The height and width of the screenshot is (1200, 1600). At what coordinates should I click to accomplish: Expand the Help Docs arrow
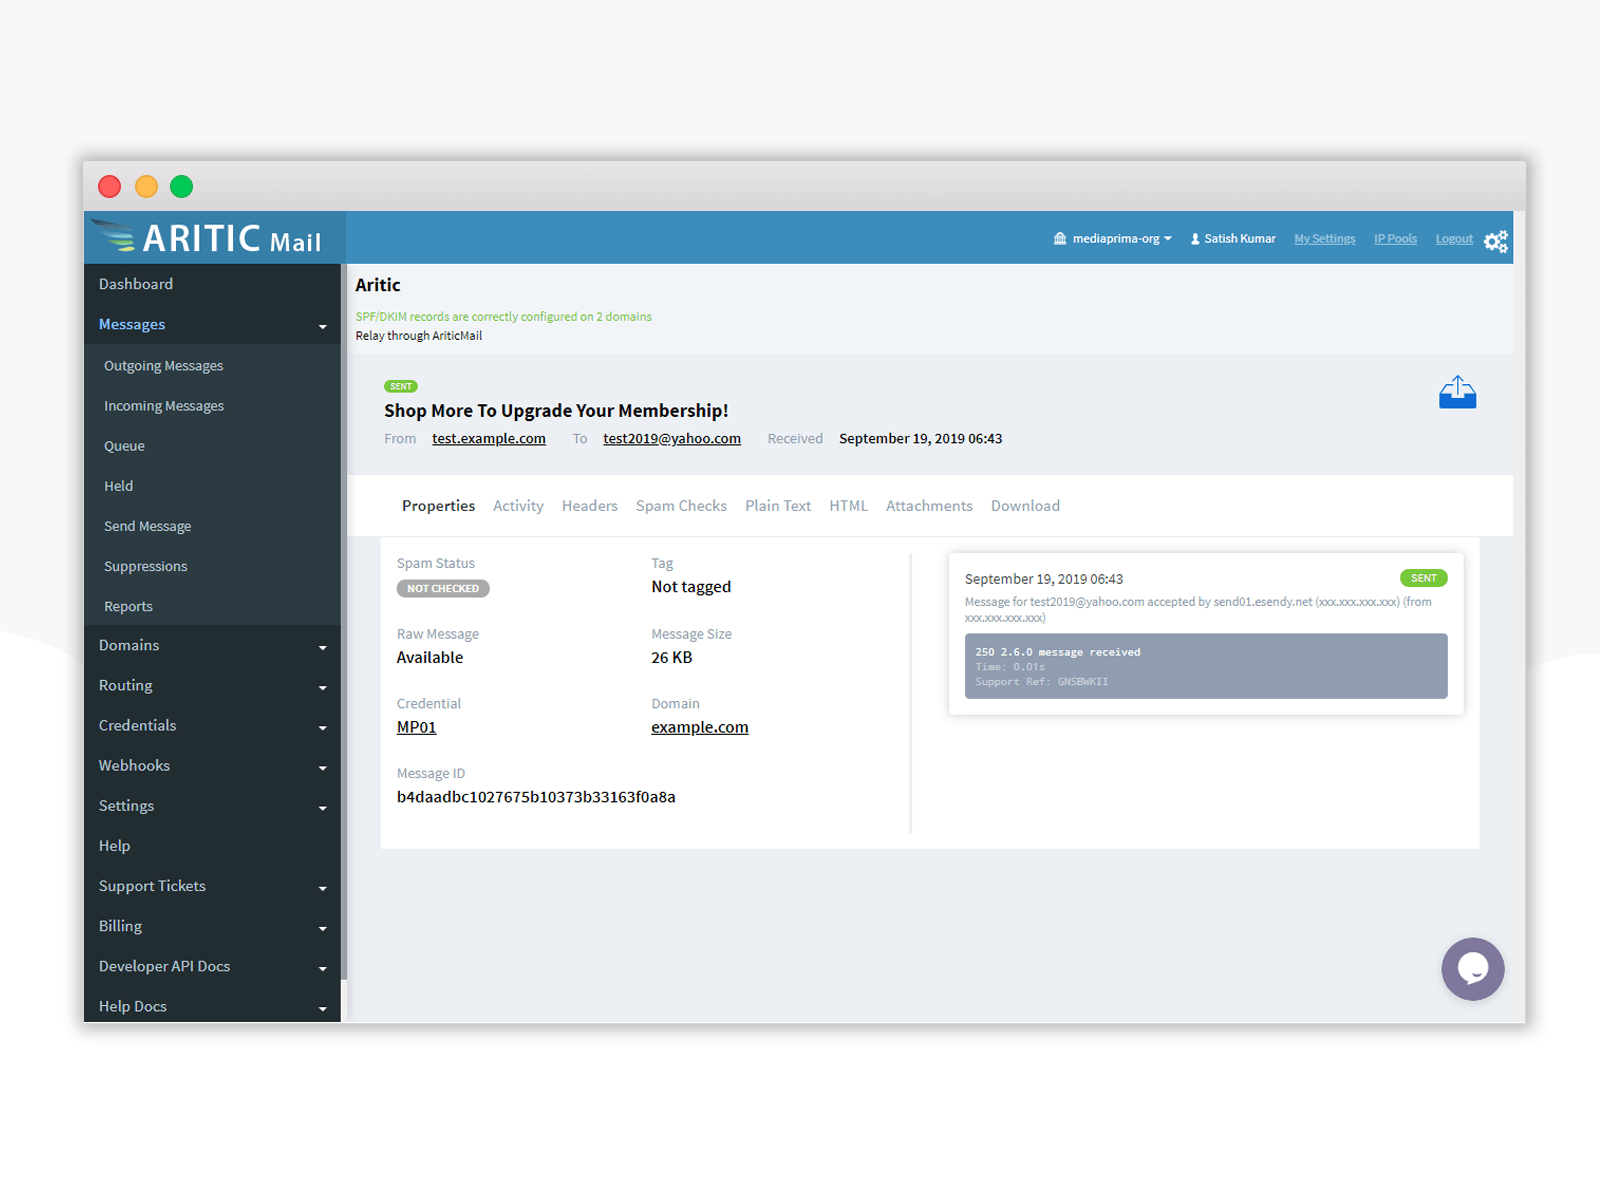pyautogui.click(x=322, y=1009)
